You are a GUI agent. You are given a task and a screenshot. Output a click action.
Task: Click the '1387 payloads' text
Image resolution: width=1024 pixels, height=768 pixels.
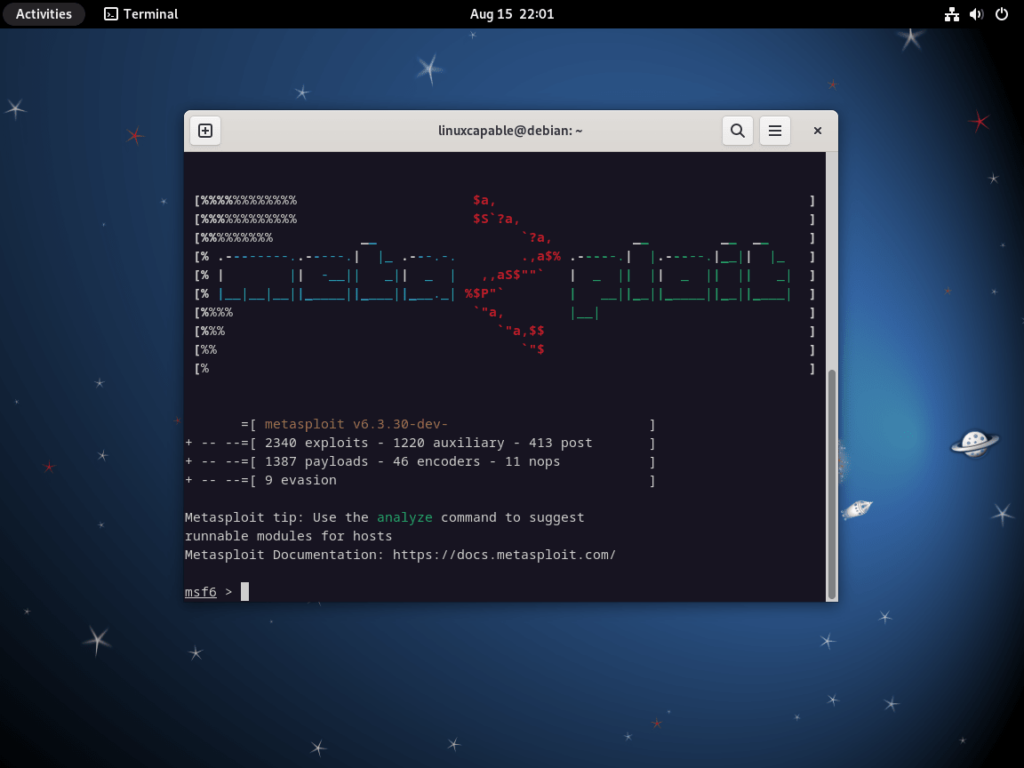click(316, 461)
